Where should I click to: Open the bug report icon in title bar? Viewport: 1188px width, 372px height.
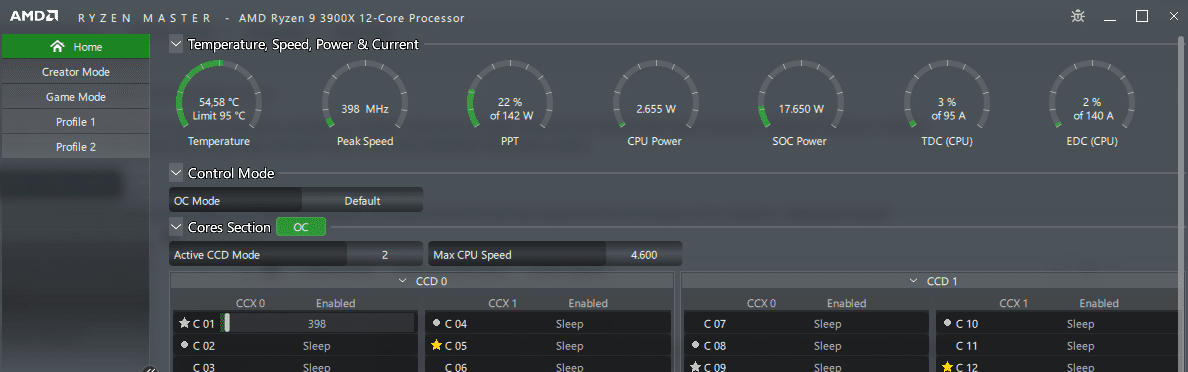1077,16
